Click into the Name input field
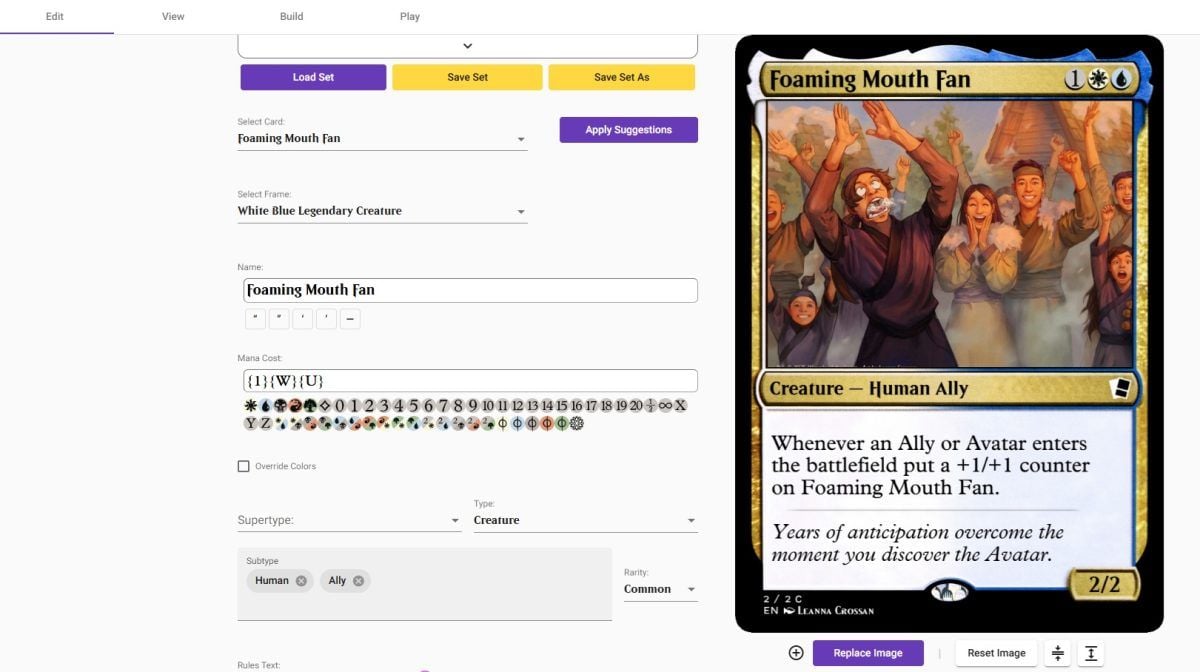This screenshot has width=1200, height=672. [x=470, y=290]
